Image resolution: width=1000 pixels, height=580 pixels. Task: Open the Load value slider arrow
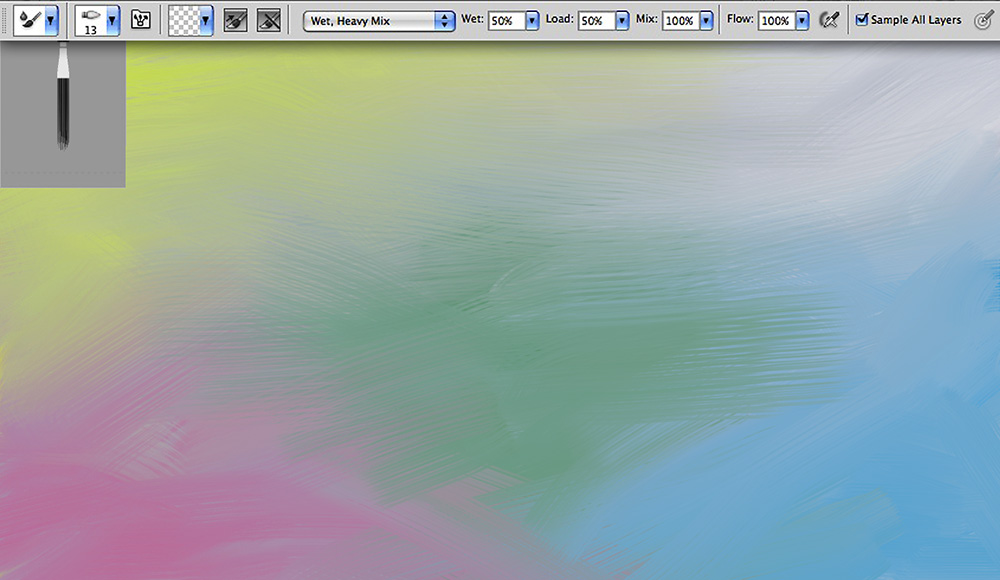click(622, 21)
